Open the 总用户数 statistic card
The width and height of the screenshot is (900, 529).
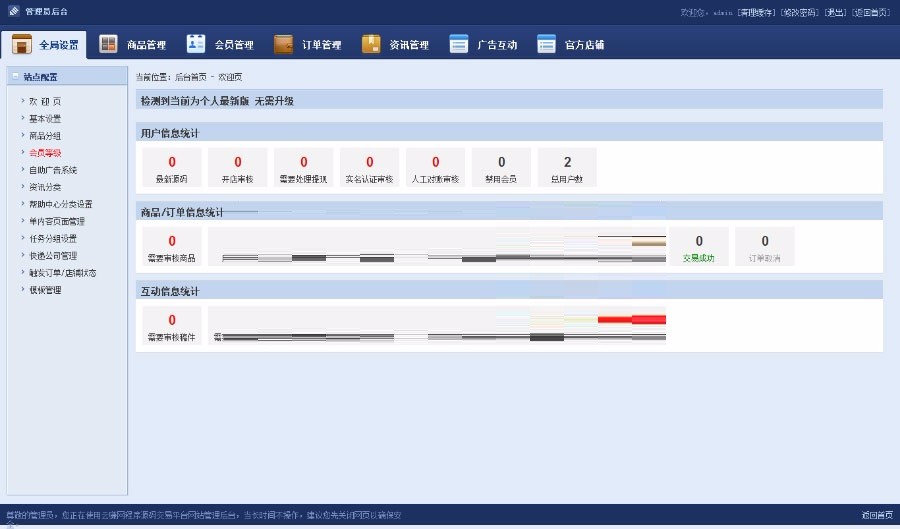point(567,168)
